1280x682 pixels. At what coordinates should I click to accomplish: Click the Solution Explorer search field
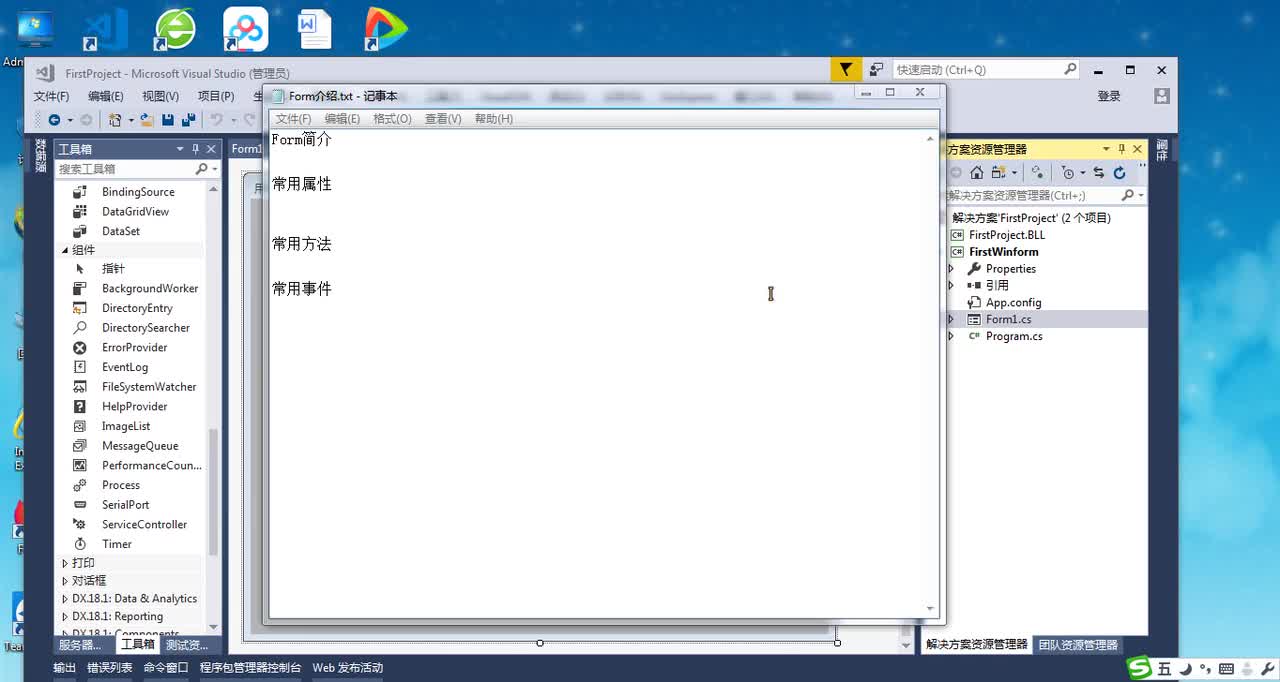[1034, 195]
